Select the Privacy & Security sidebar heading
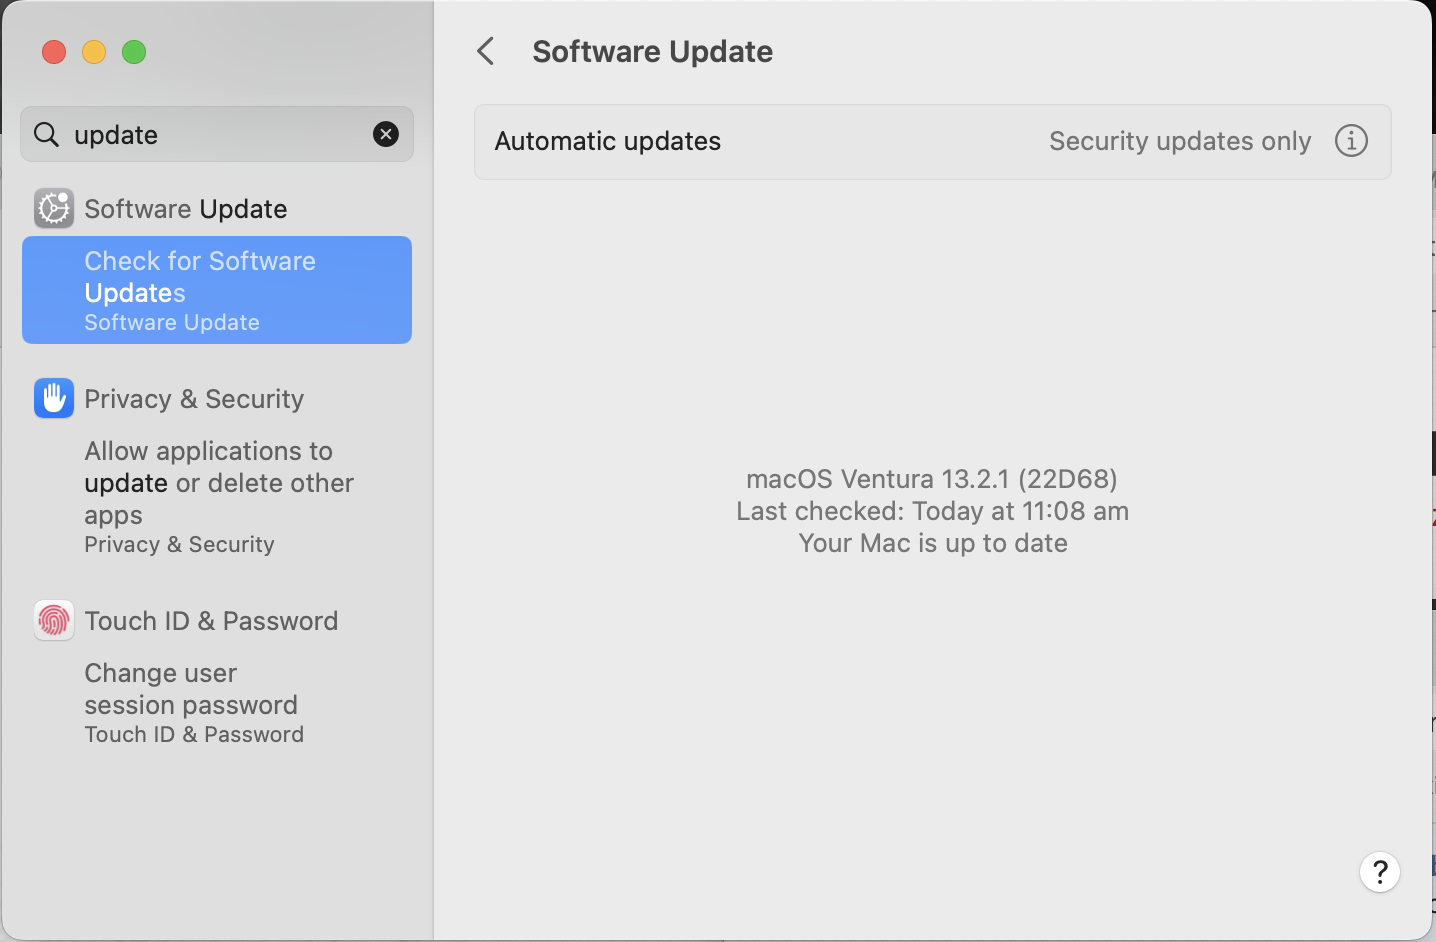The image size is (1436, 942). click(x=194, y=399)
